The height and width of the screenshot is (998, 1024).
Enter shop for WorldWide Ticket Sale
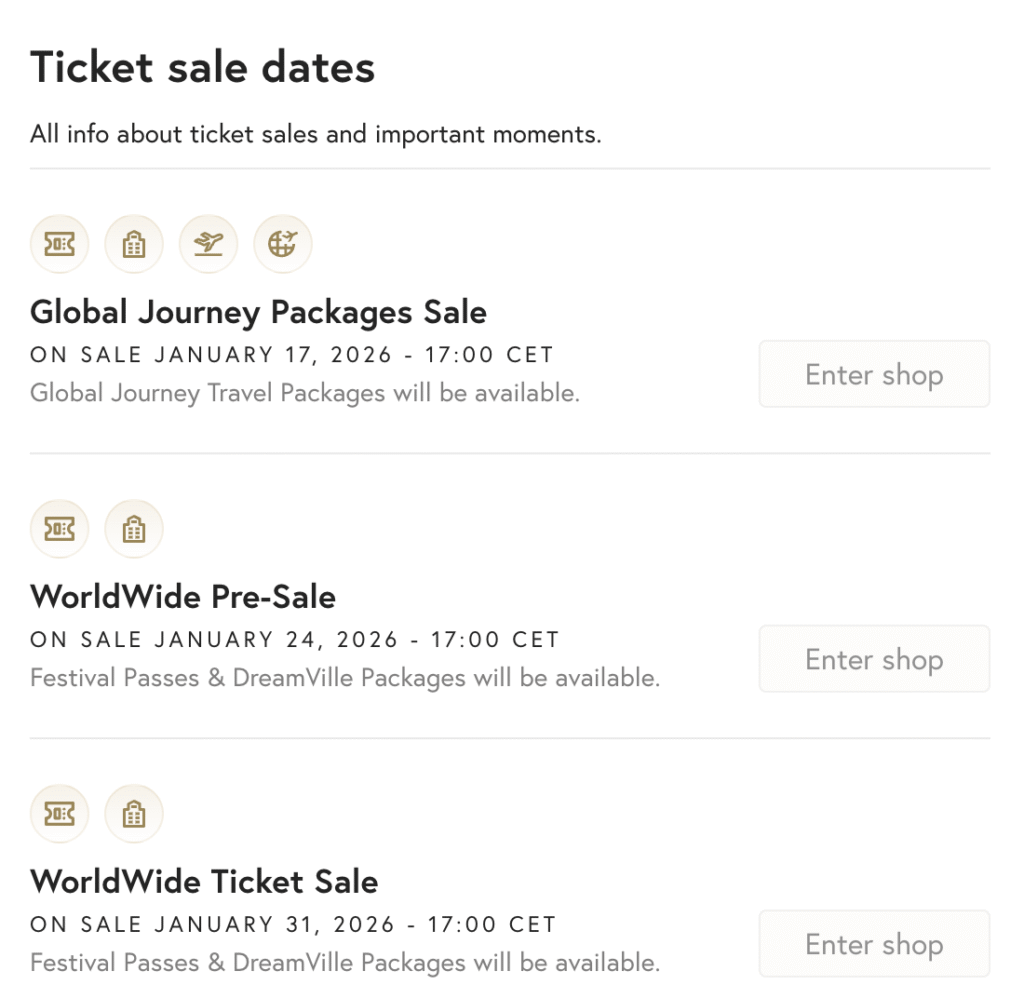pos(874,944)
